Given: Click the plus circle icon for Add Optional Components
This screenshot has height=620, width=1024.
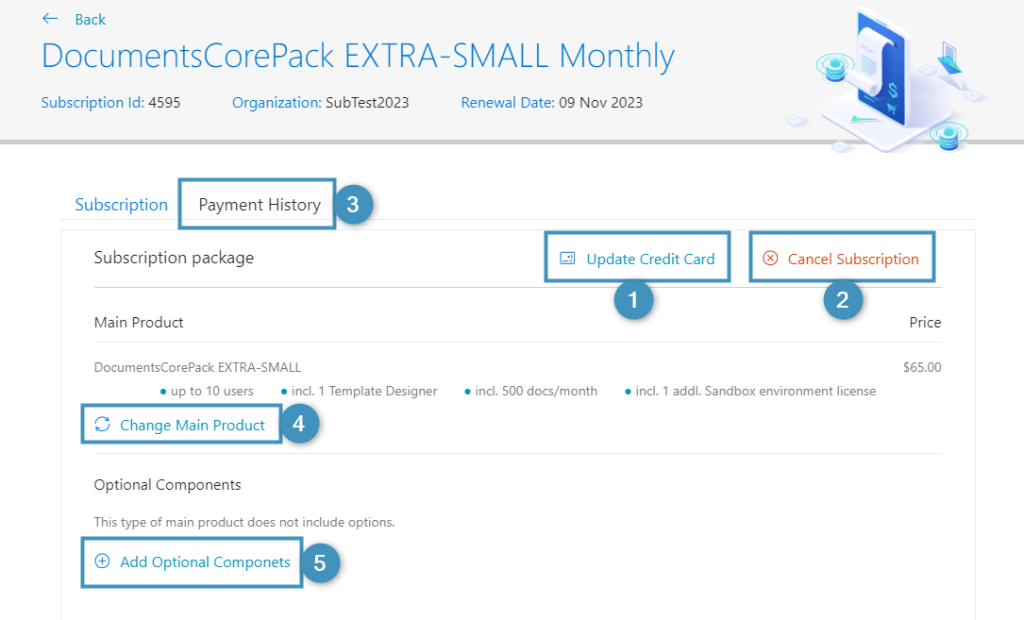Looking at the screenshot, I should click(x=103, y=561).
